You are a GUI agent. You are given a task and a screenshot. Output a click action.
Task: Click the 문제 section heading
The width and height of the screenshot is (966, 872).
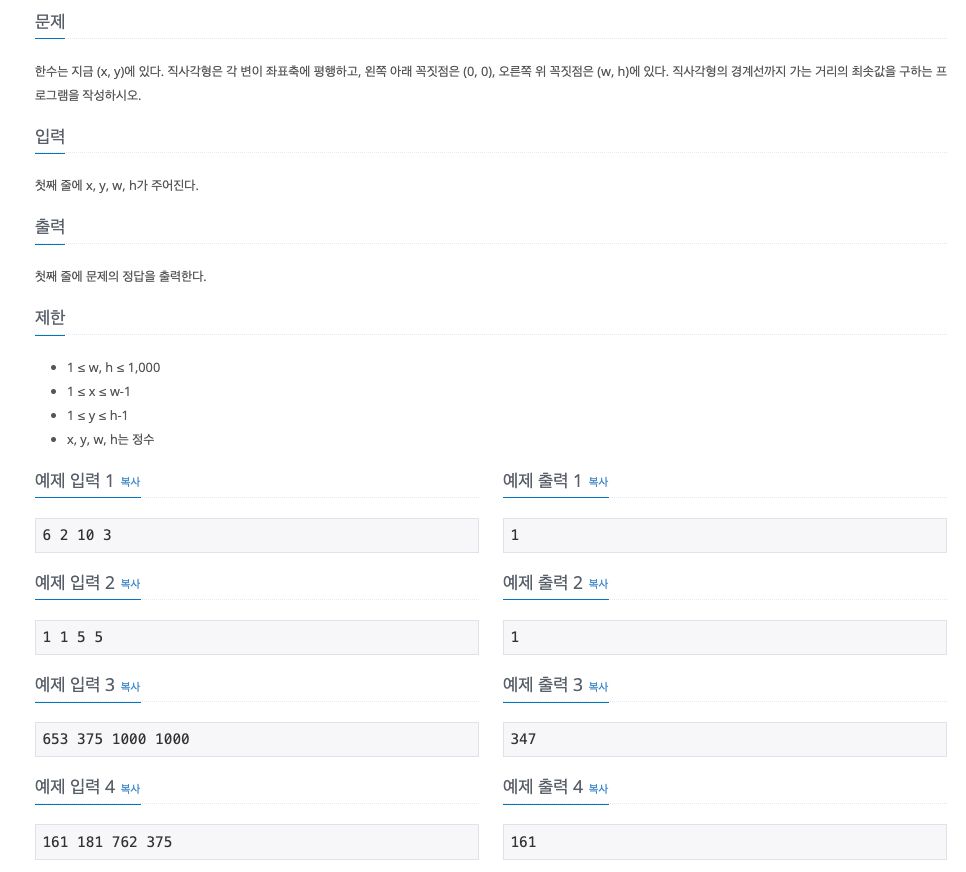pyautogui.click(x=50, y=22)
